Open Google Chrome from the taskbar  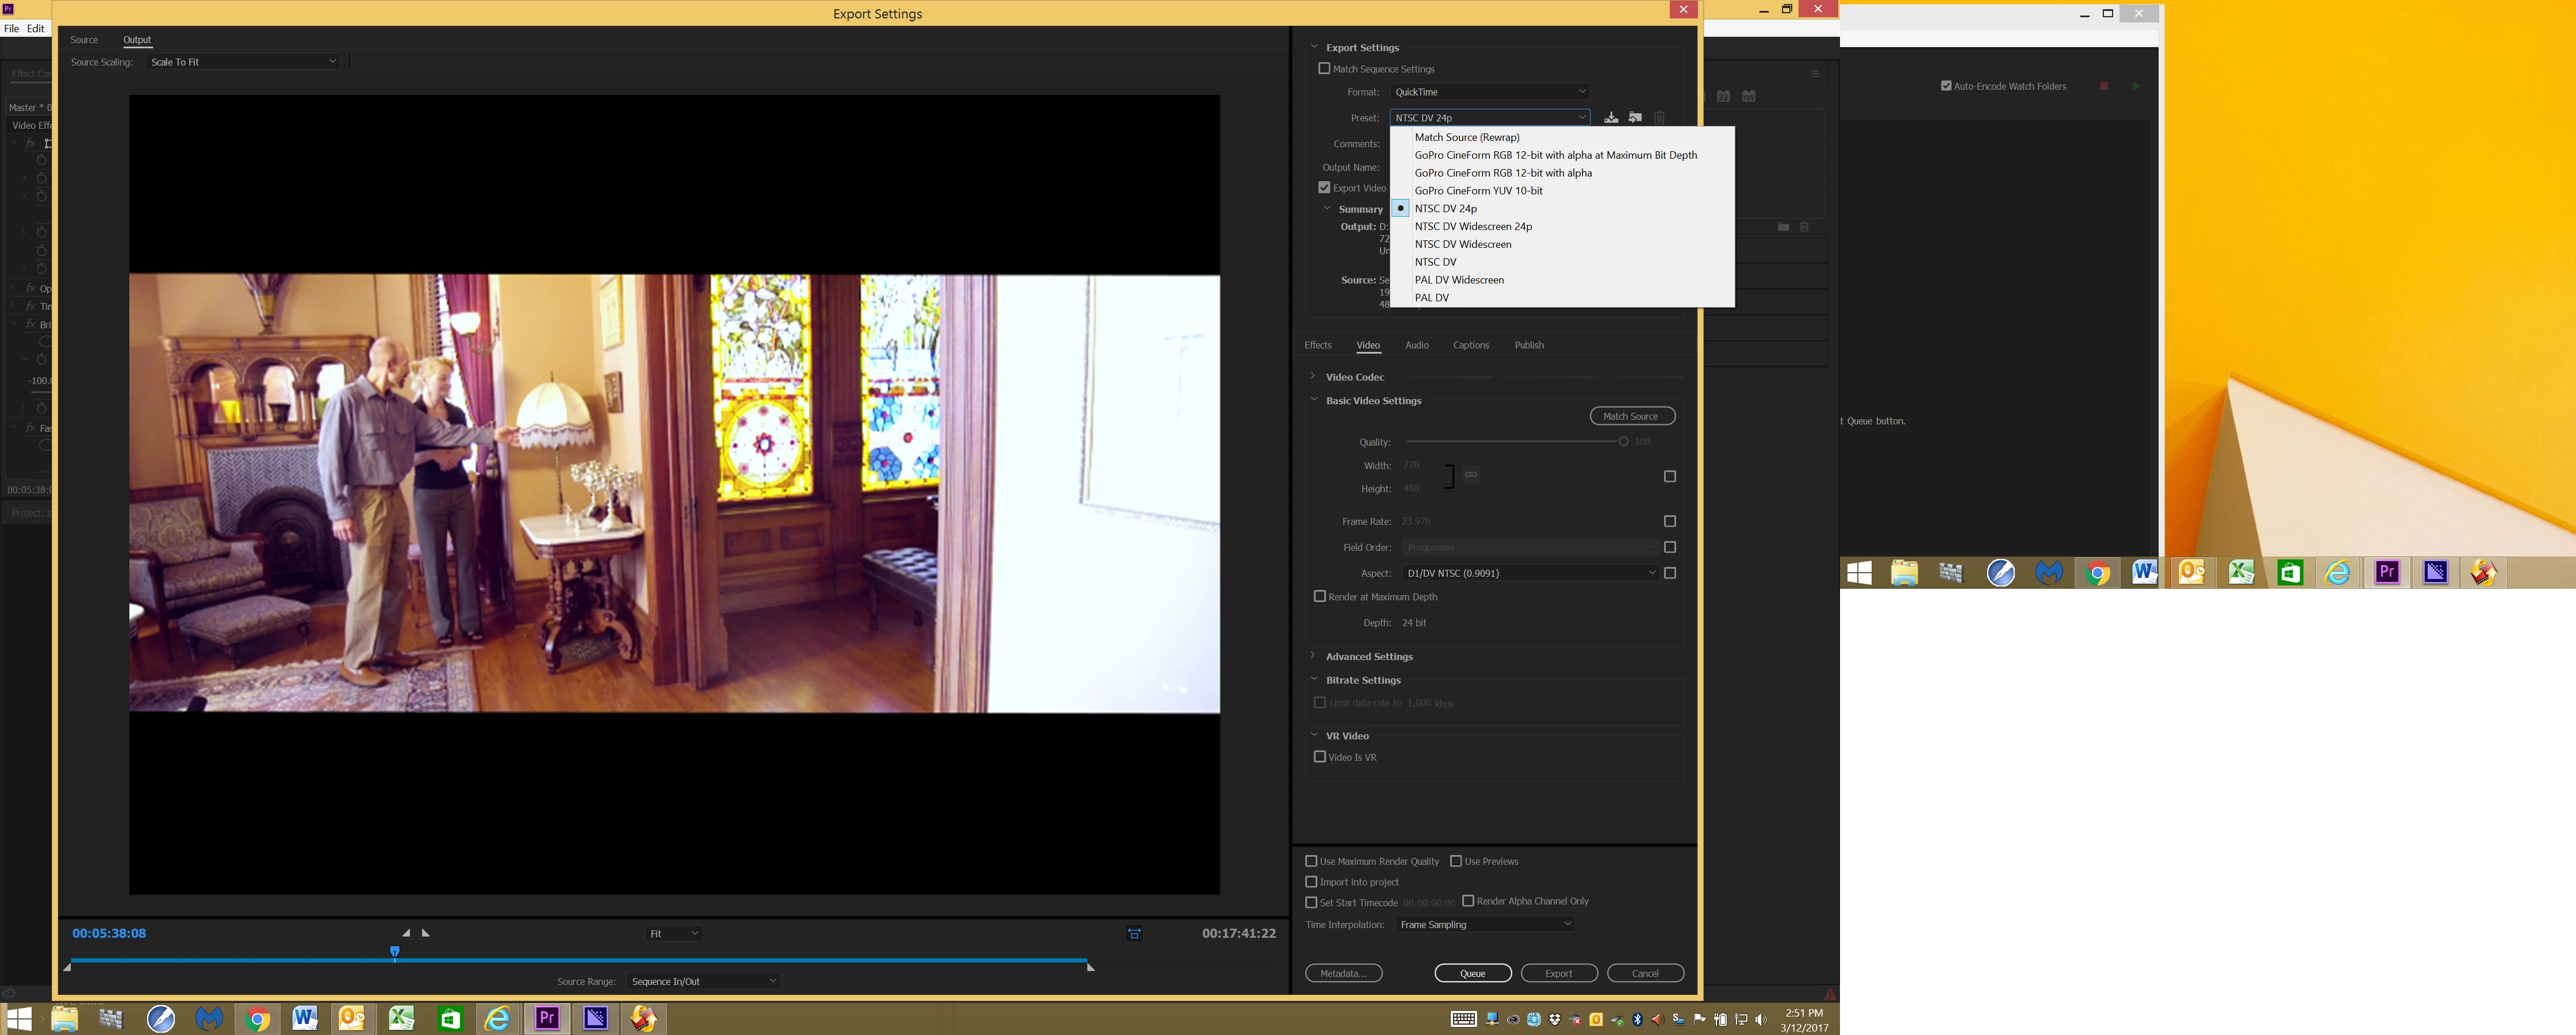click(x=257, y=1018)
